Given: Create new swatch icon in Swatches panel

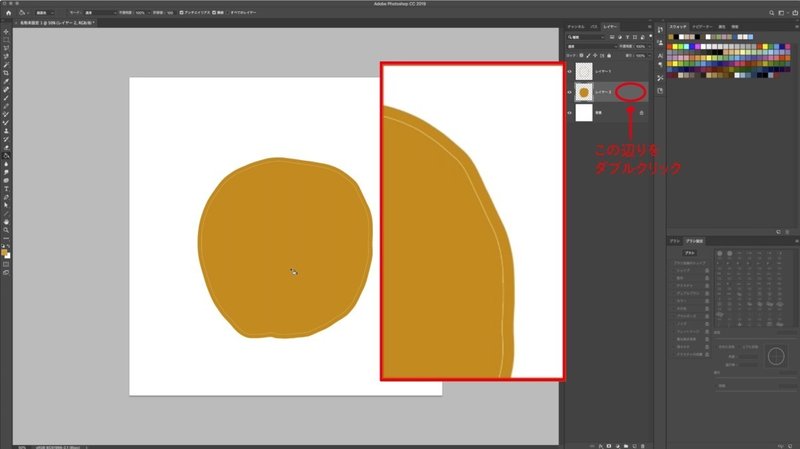Looking at the screenshot, I should click(779, 232).
